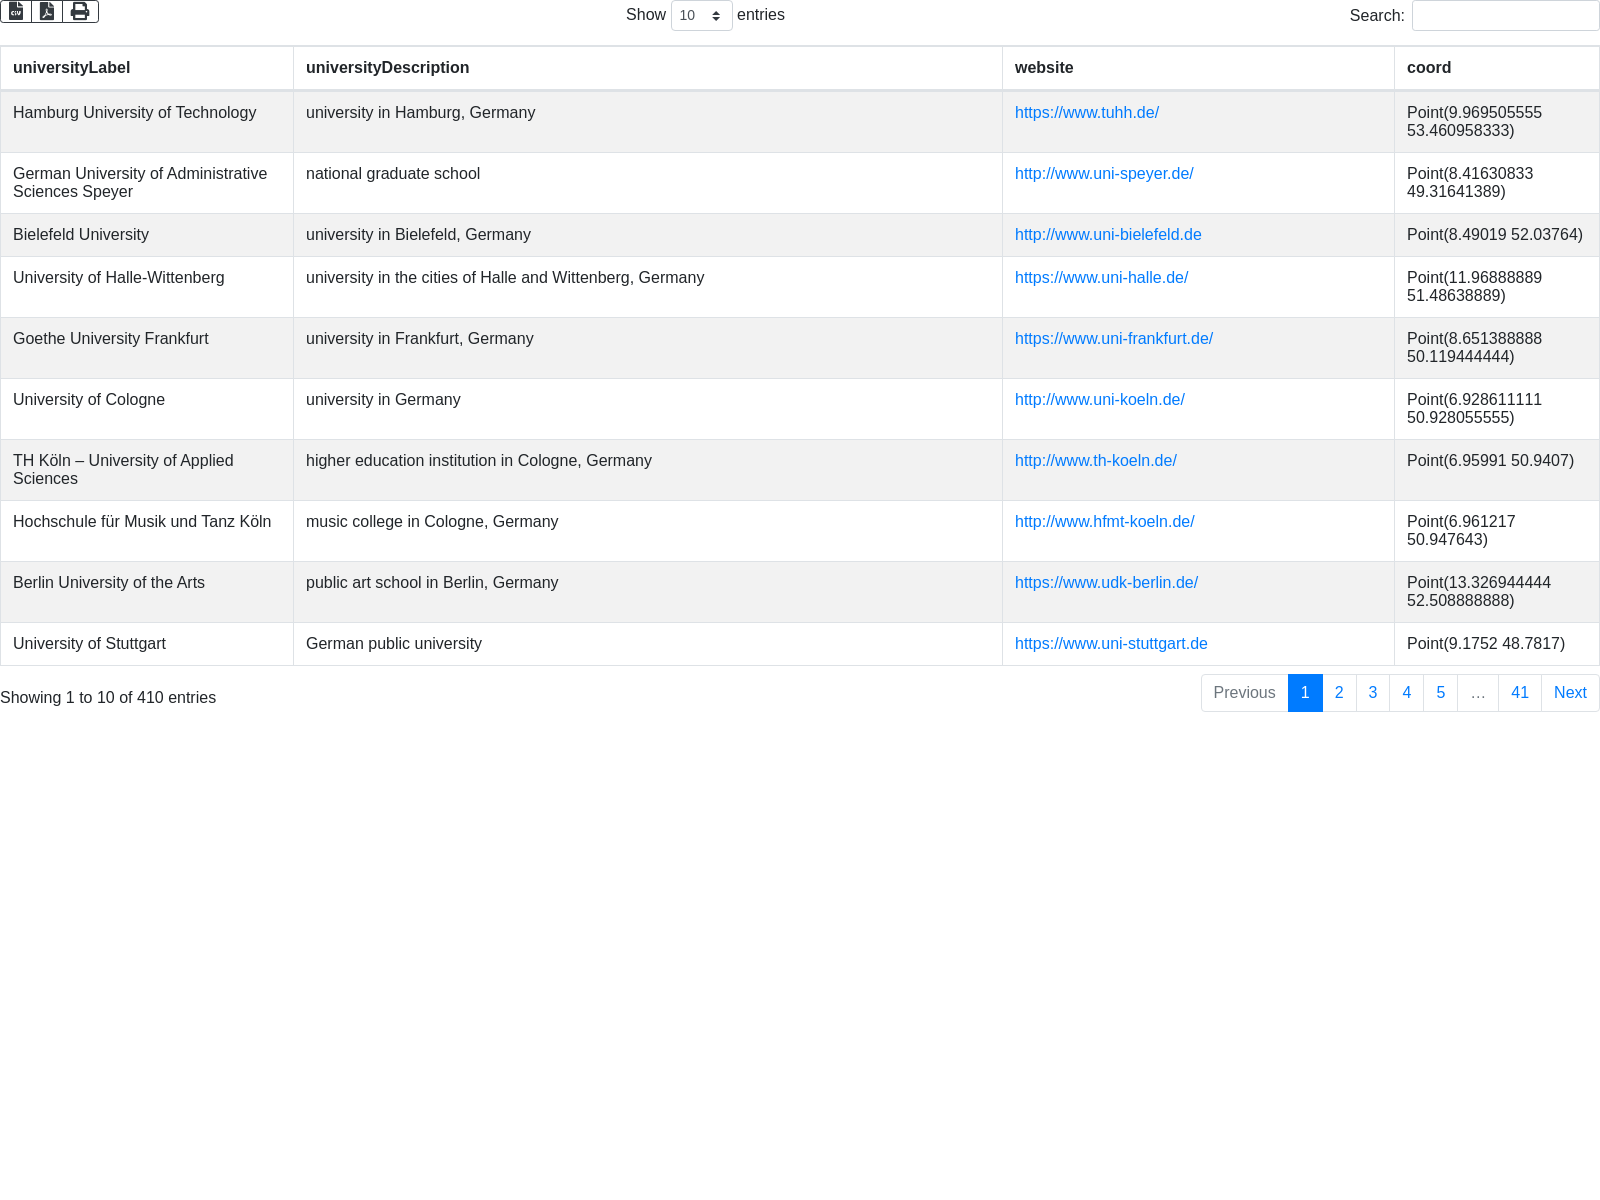Sort table by website column
Screen dimensions: 1600x1200
(x=1044, y=68)
